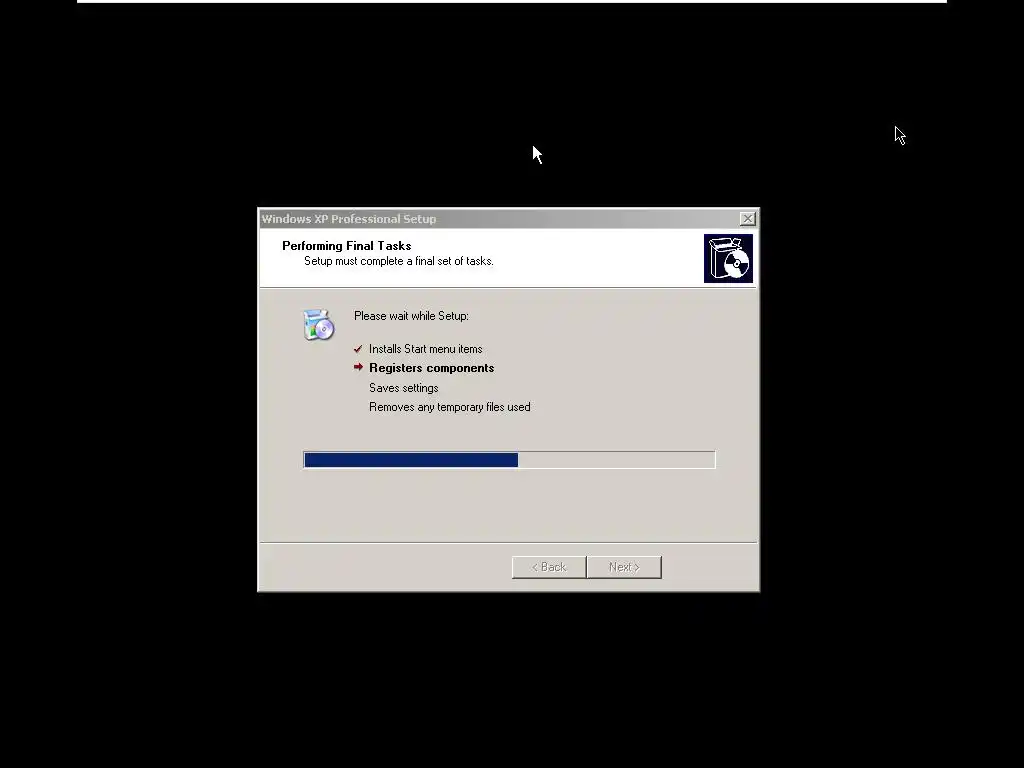Click the 'Saves settings' step
The width and height of the screenshot is (1024, 768).
(404, 388)
